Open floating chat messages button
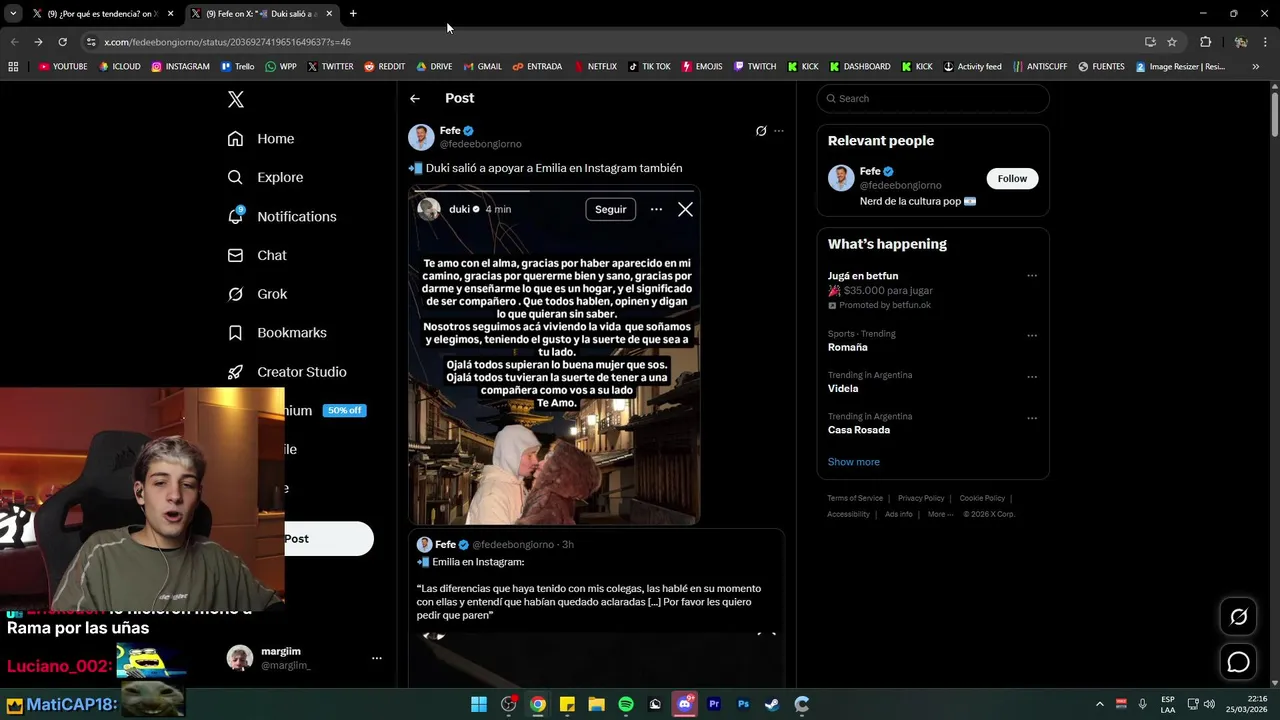Image resolution: width=1280 pixels, height=720 pixels. tap(1238, 662)
